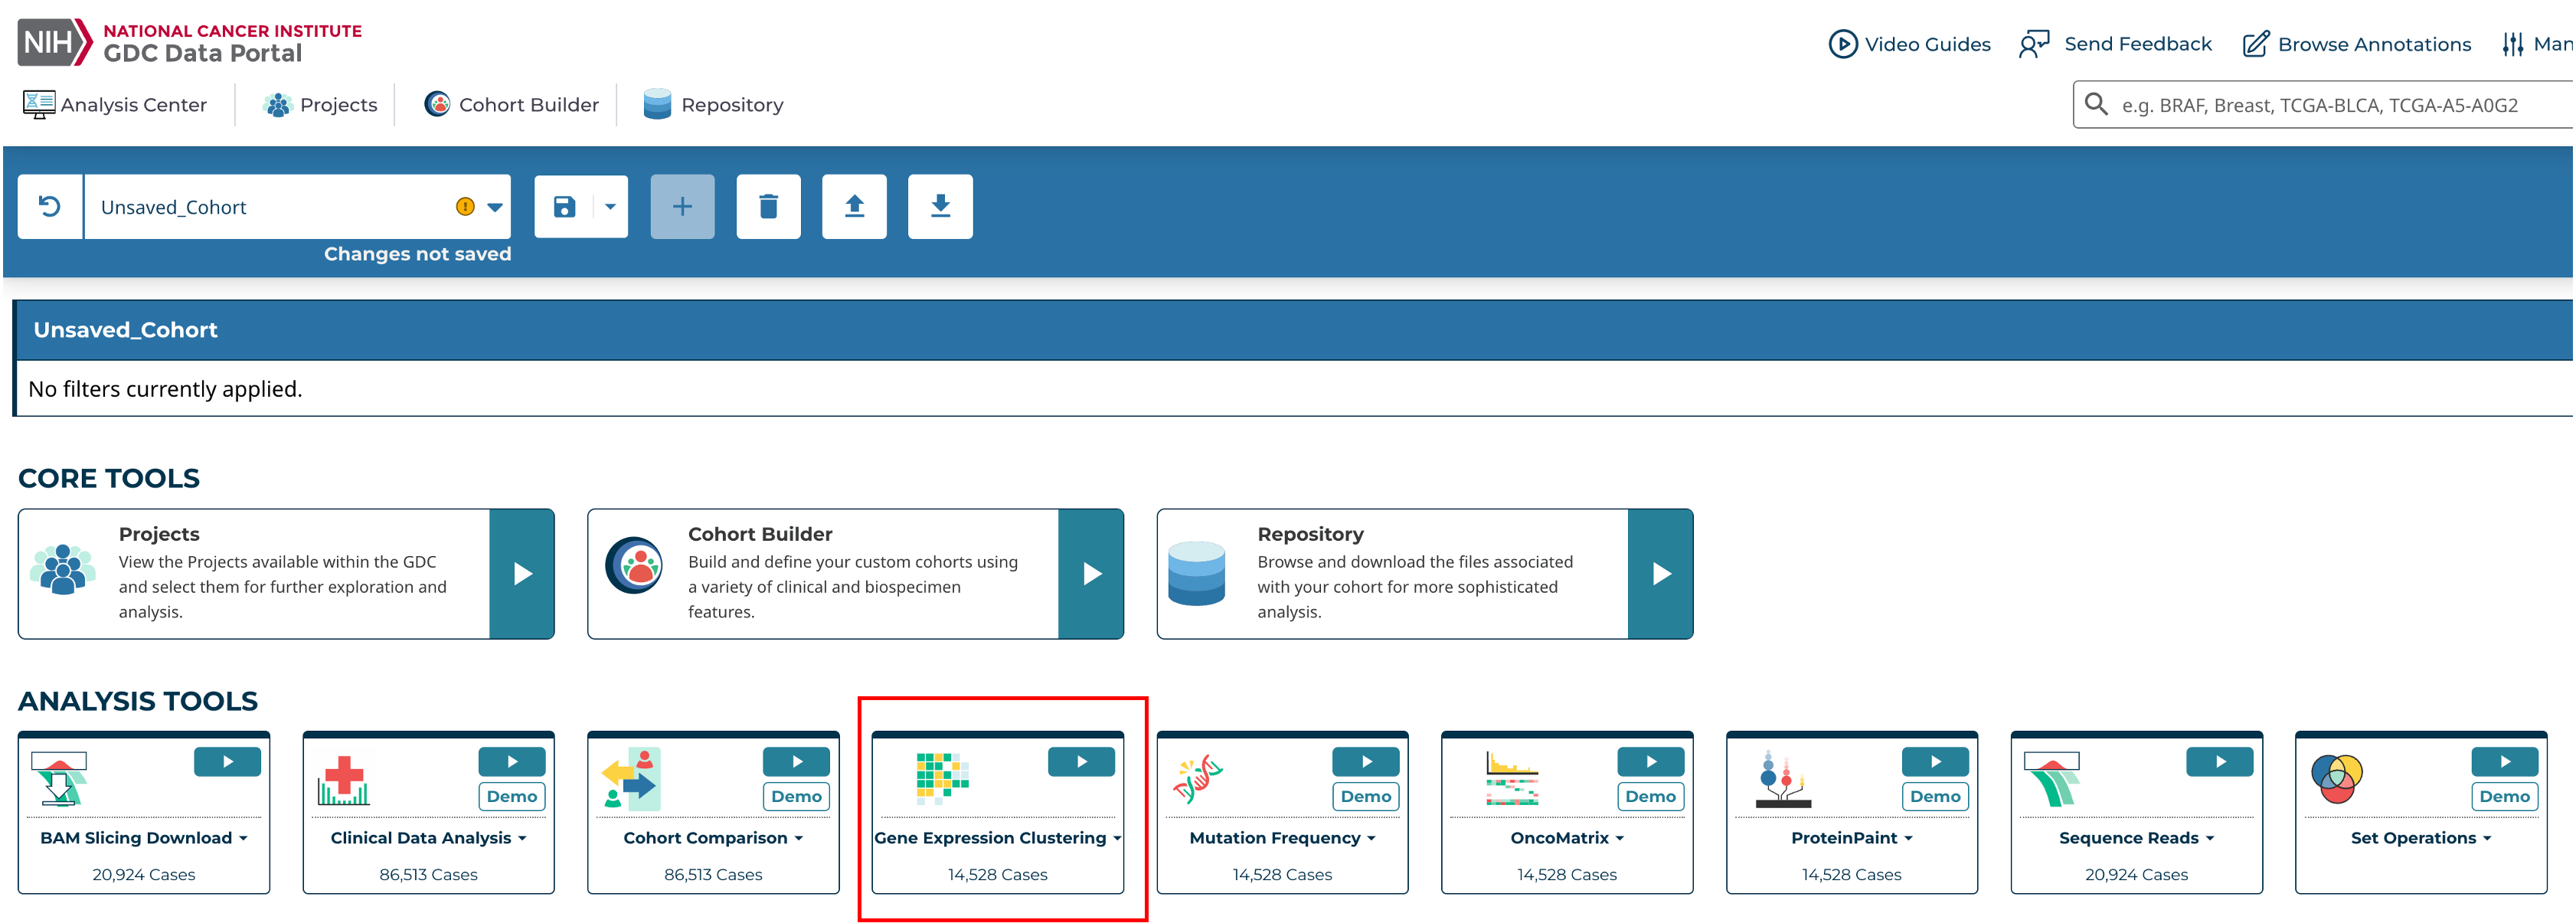This screenshot has height=923, width=2576.
Task: Click the download cohort arrow icon
Action: 940,207
